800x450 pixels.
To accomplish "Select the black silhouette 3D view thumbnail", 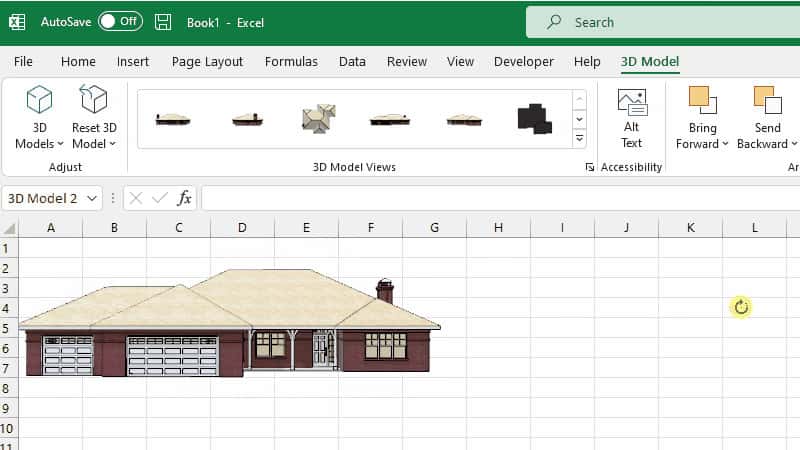I will coord(534,119).
